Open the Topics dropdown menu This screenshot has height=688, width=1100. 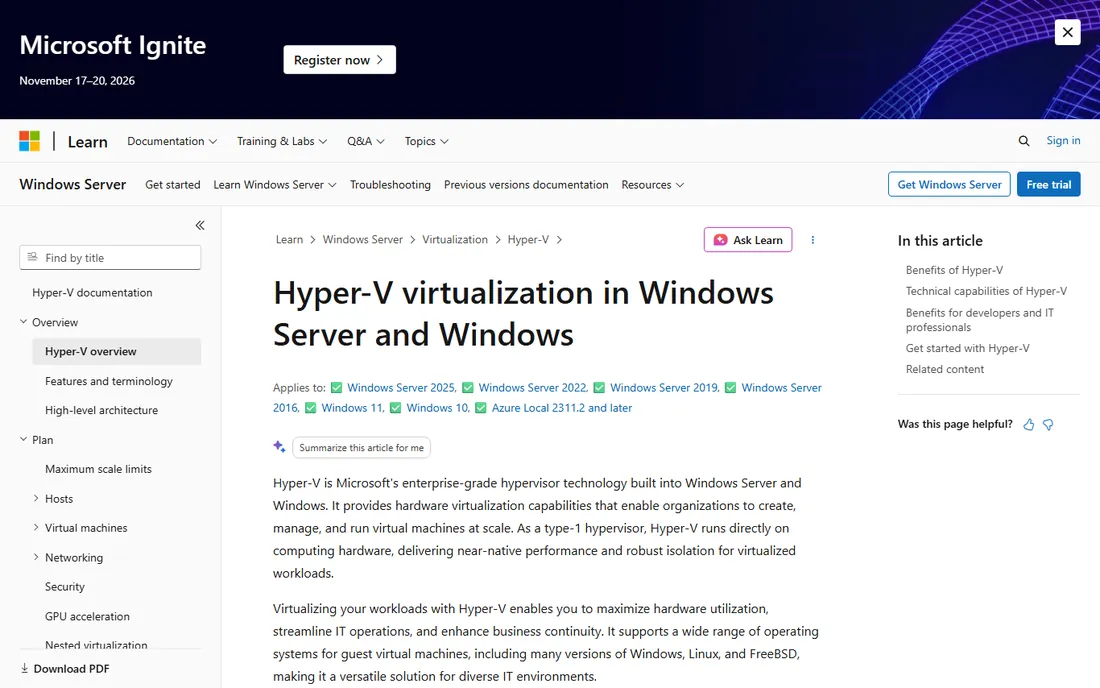coord(426,141)
